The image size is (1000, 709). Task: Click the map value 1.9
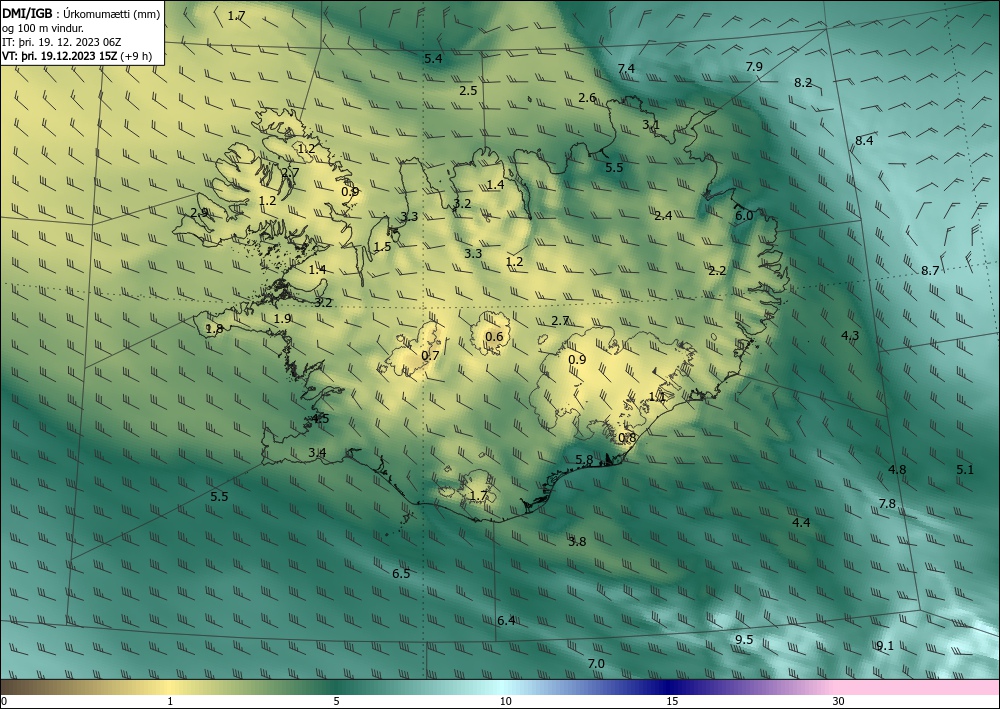283,318
